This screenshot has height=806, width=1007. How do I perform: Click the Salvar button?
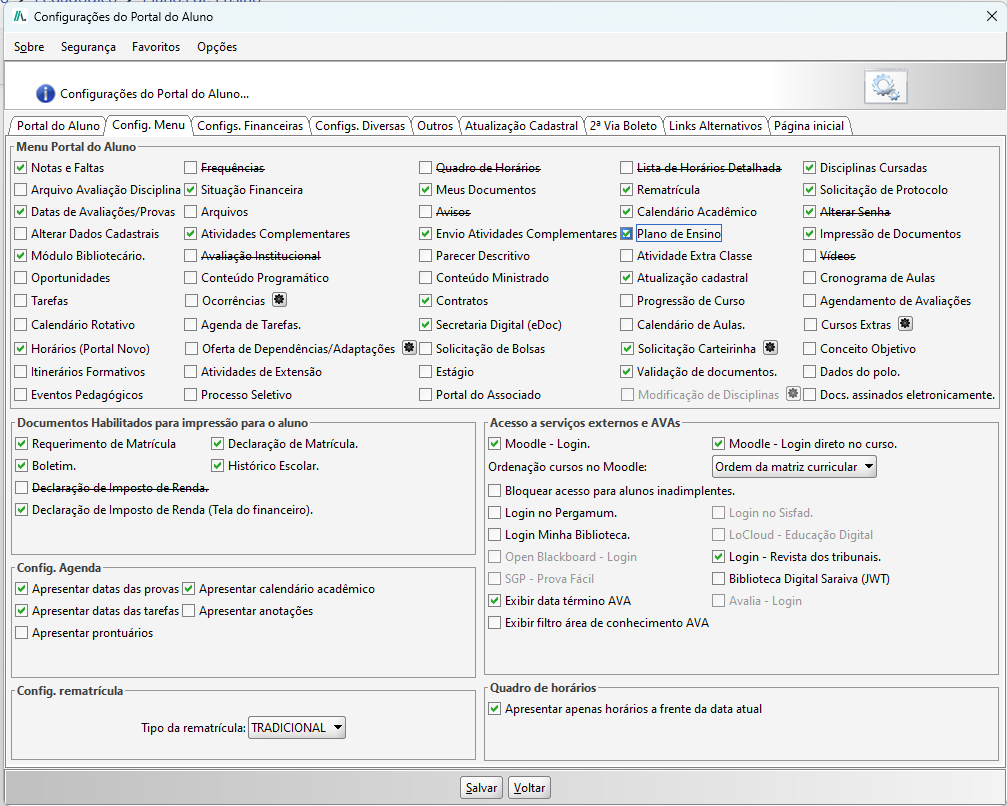pos(482,787)
